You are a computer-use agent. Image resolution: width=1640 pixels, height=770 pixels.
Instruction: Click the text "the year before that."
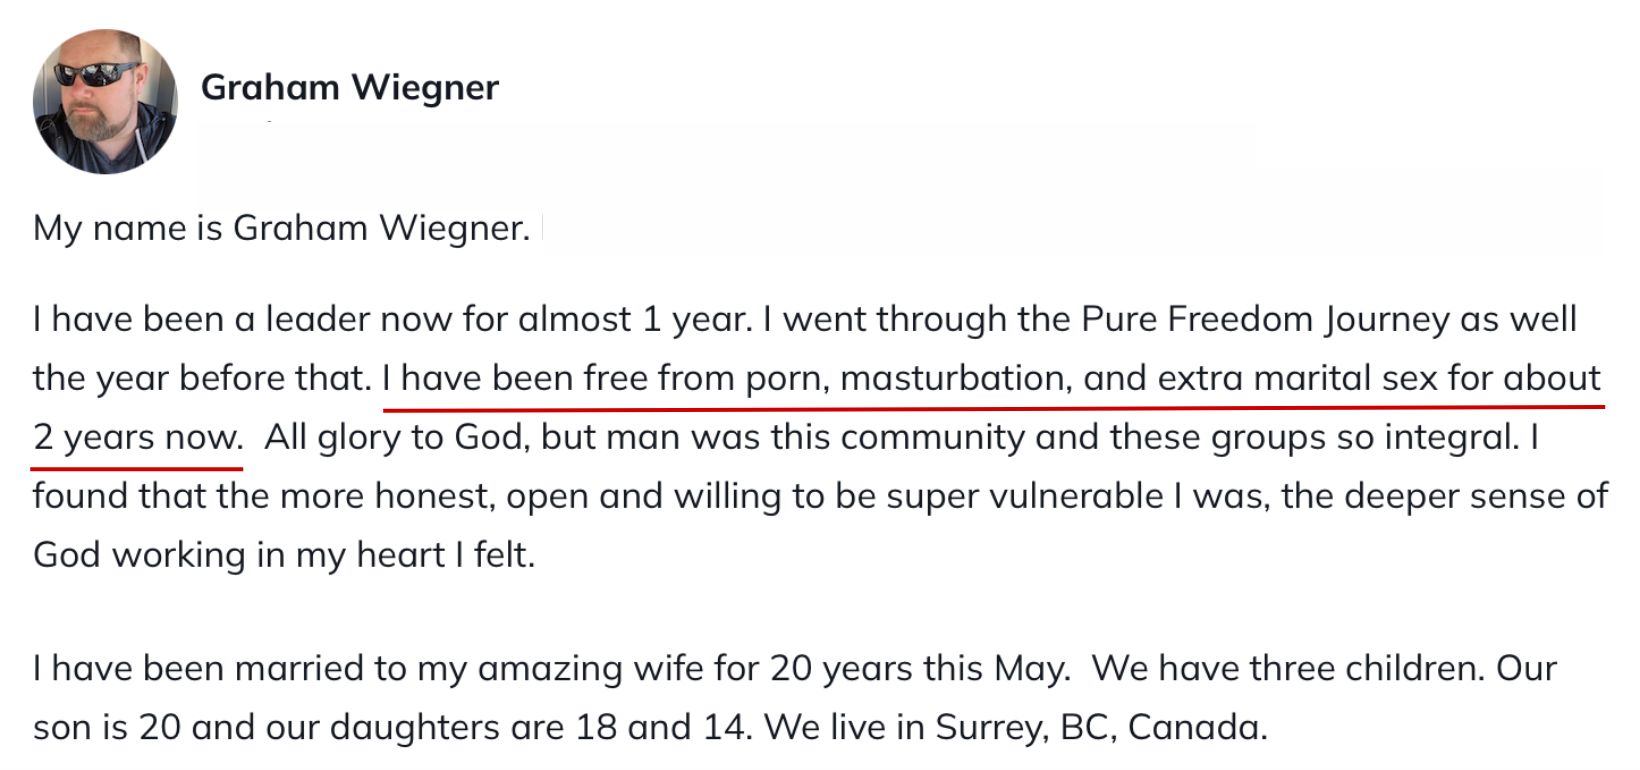(202, 378)
